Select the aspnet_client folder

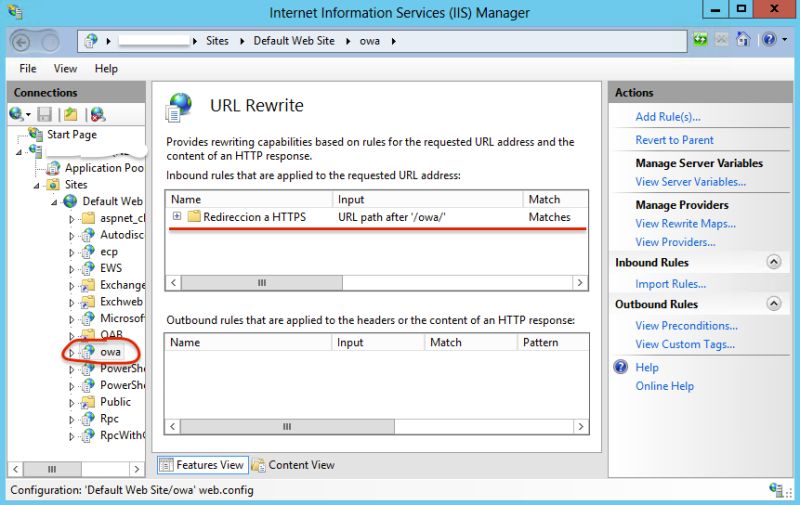pos(122,218)
